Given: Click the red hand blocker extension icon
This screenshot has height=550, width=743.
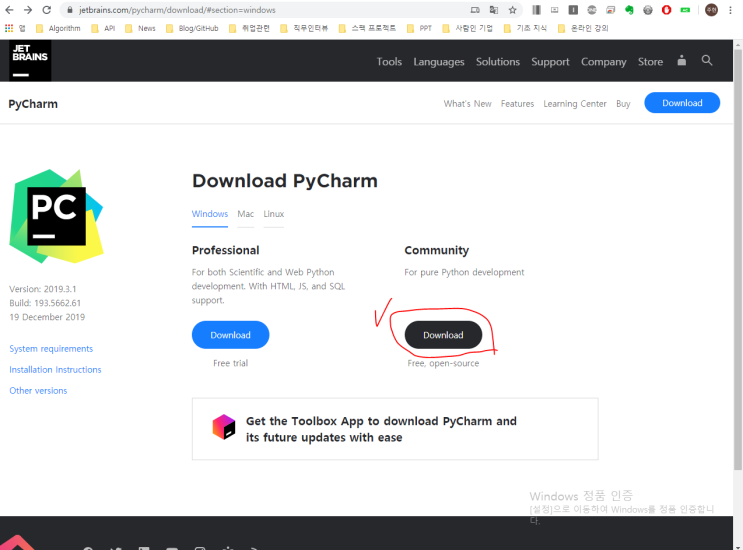Looking at the screenshot, I should [666, 10].
